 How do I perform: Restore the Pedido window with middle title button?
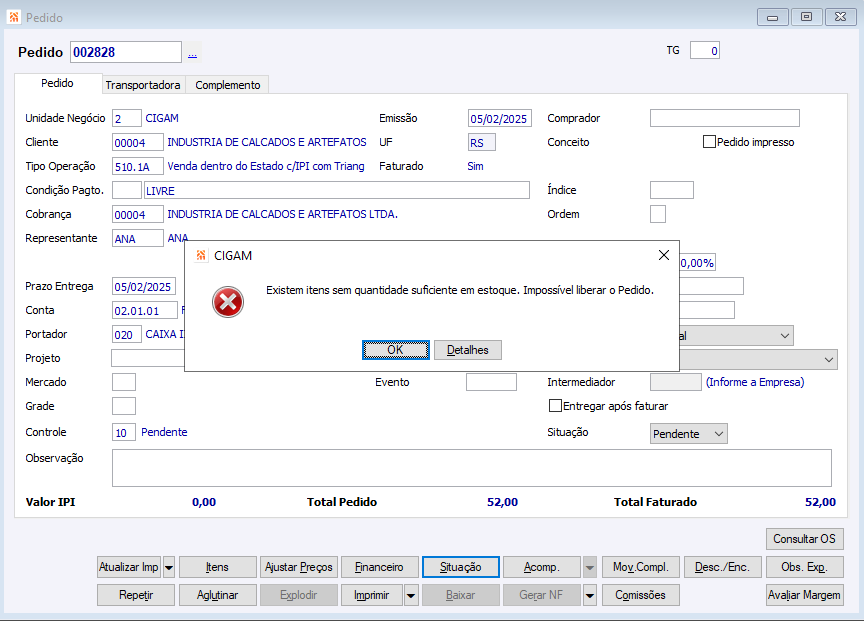coord(806,17)
